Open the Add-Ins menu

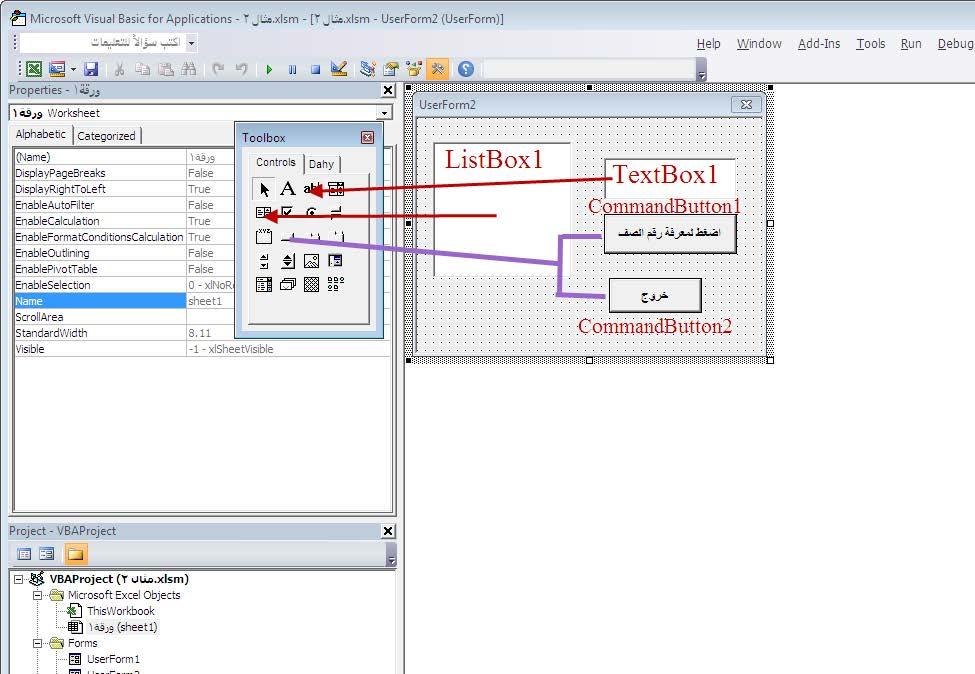(x=819, y=44)
